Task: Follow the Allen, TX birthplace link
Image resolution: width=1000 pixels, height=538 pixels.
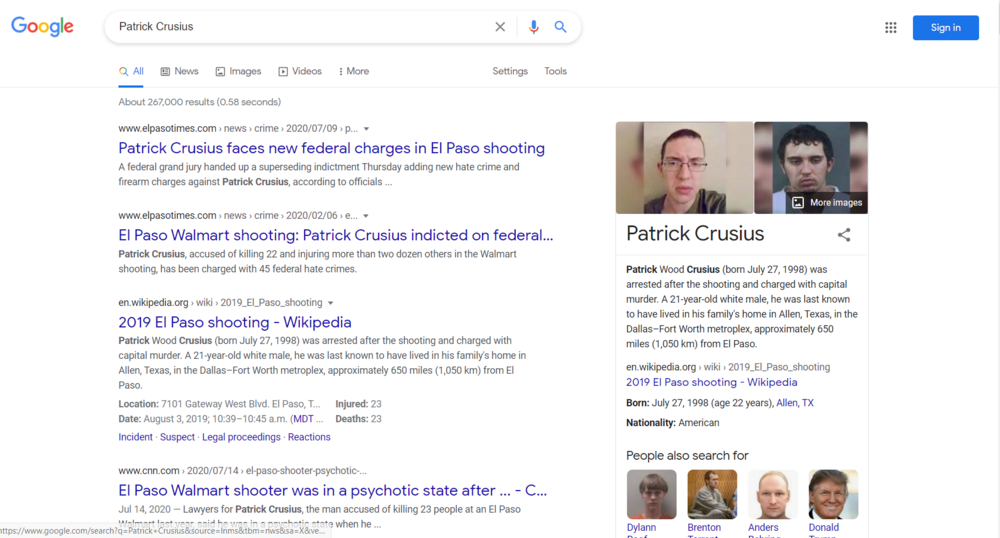Action: pyautogui.click(x=795, y=403)
